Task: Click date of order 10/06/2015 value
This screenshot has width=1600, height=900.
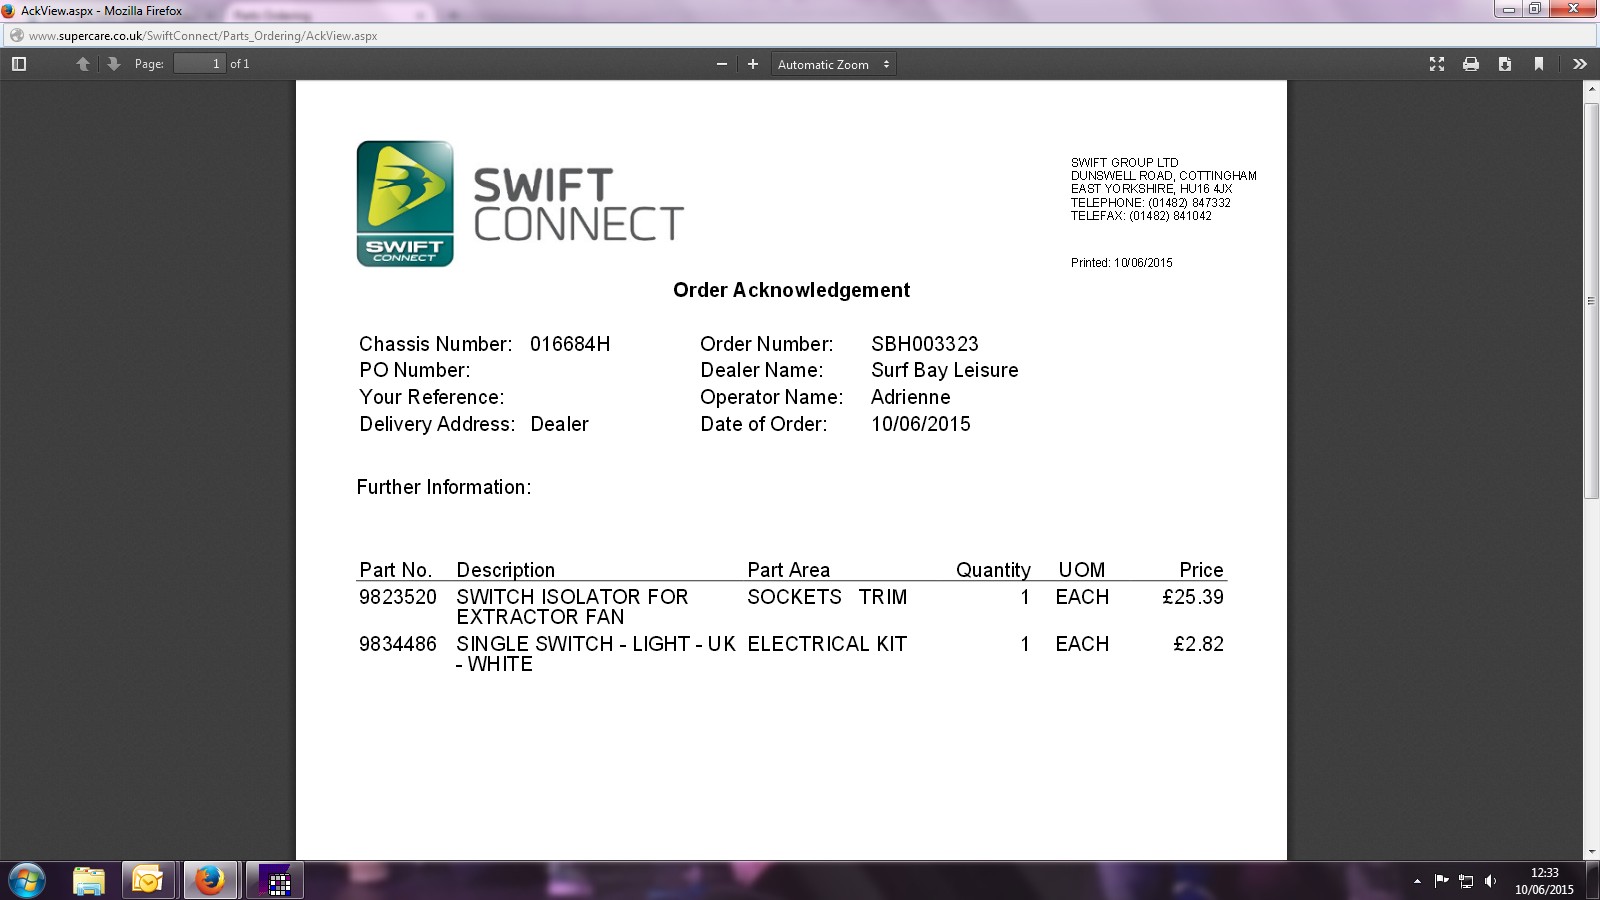Action: click(921, 424)
